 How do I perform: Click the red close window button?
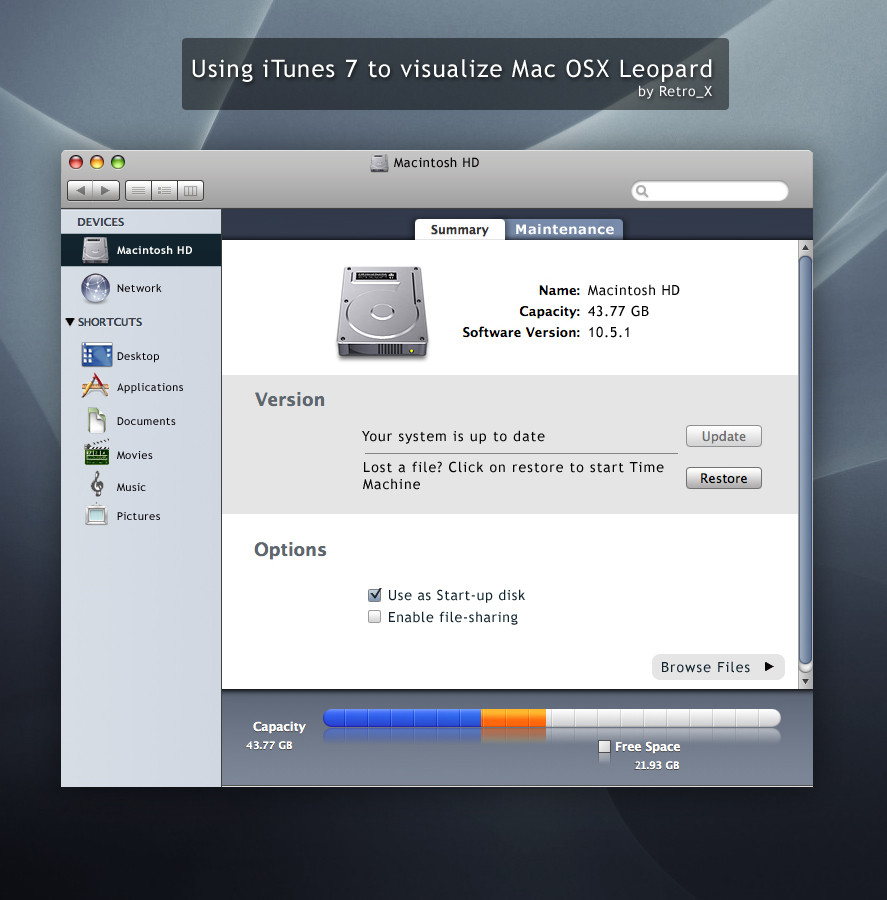(76, 162)
